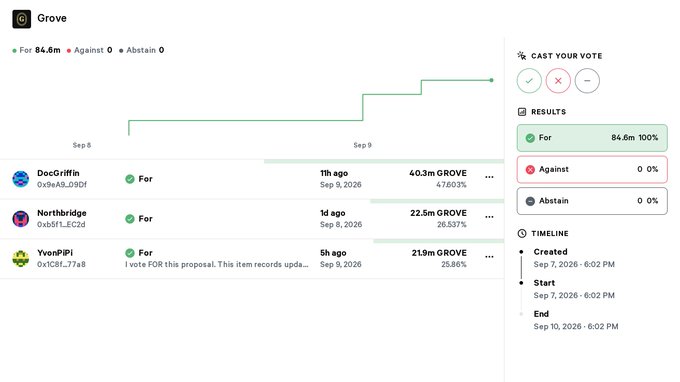Click the 21.9m GROVE amount

[439, 253]
